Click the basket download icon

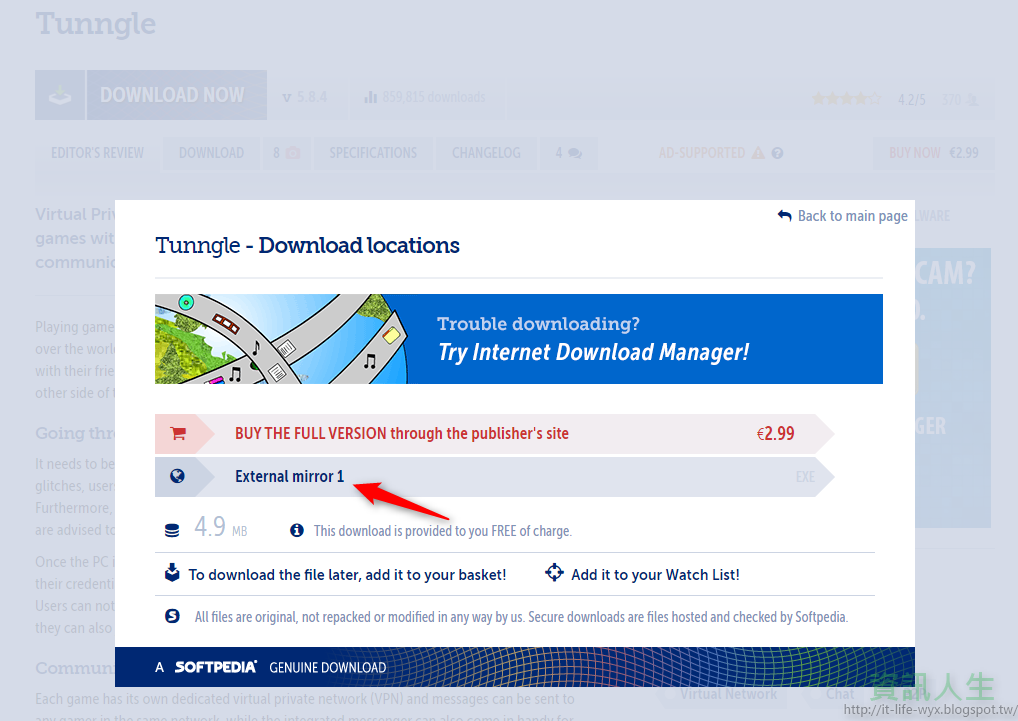[172, 573]
